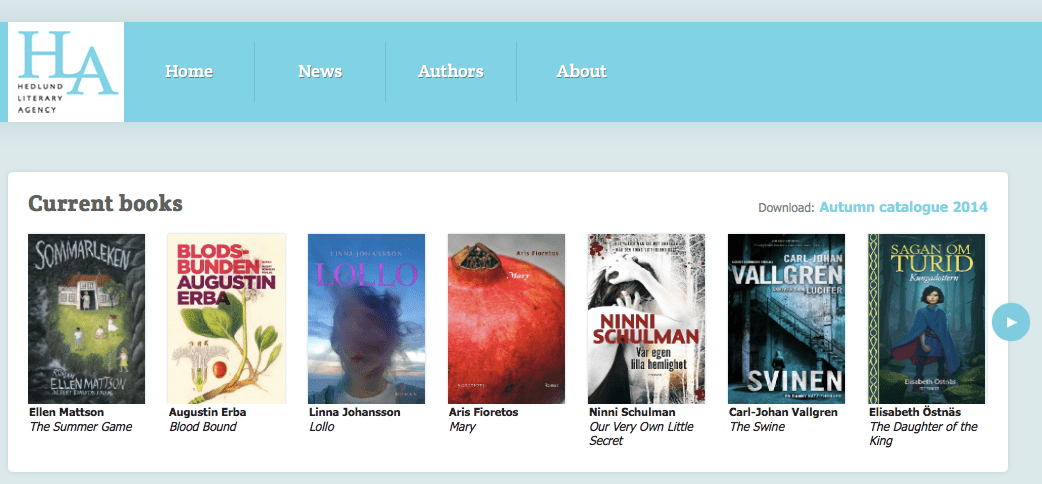This screenshot has height=484, width=1042.
Task: Click the title Our Very Own Little Secret
Action: tap(641, 433)
